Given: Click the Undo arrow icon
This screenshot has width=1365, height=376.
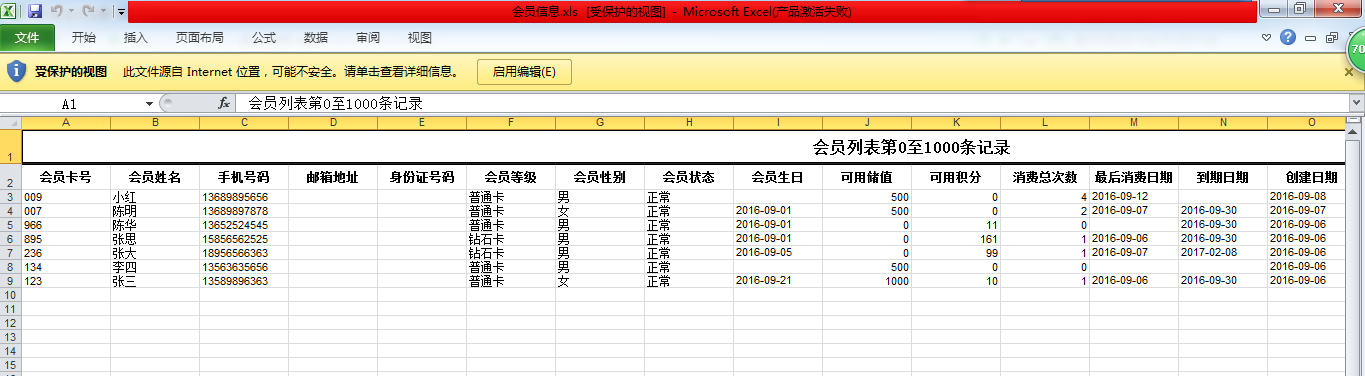Looking at the screenshot, I should coord(57,11).
